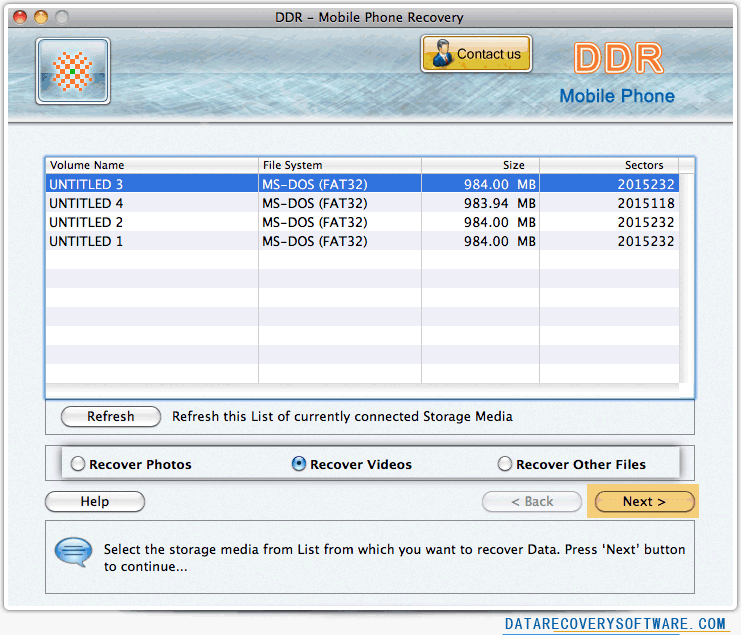Select the UNTITLED 4 volume row
741x635 pixels.
[150, 203]
